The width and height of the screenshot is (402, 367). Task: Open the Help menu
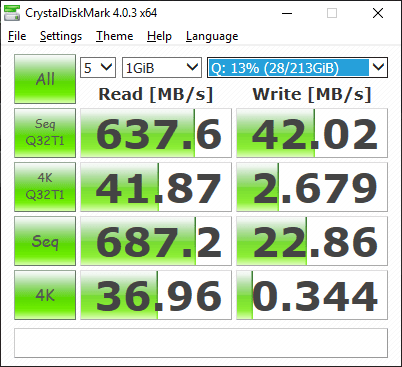coord(159,36)
